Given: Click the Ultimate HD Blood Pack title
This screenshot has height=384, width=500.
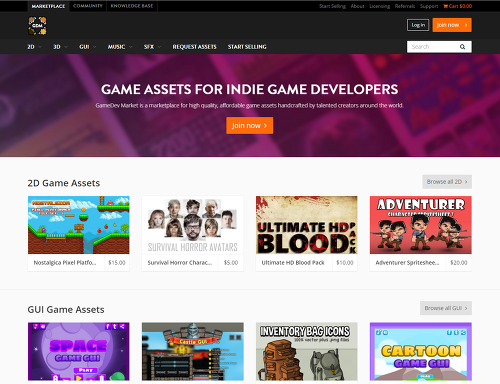Looking at the screenshot, I should (x=293, y=263).
